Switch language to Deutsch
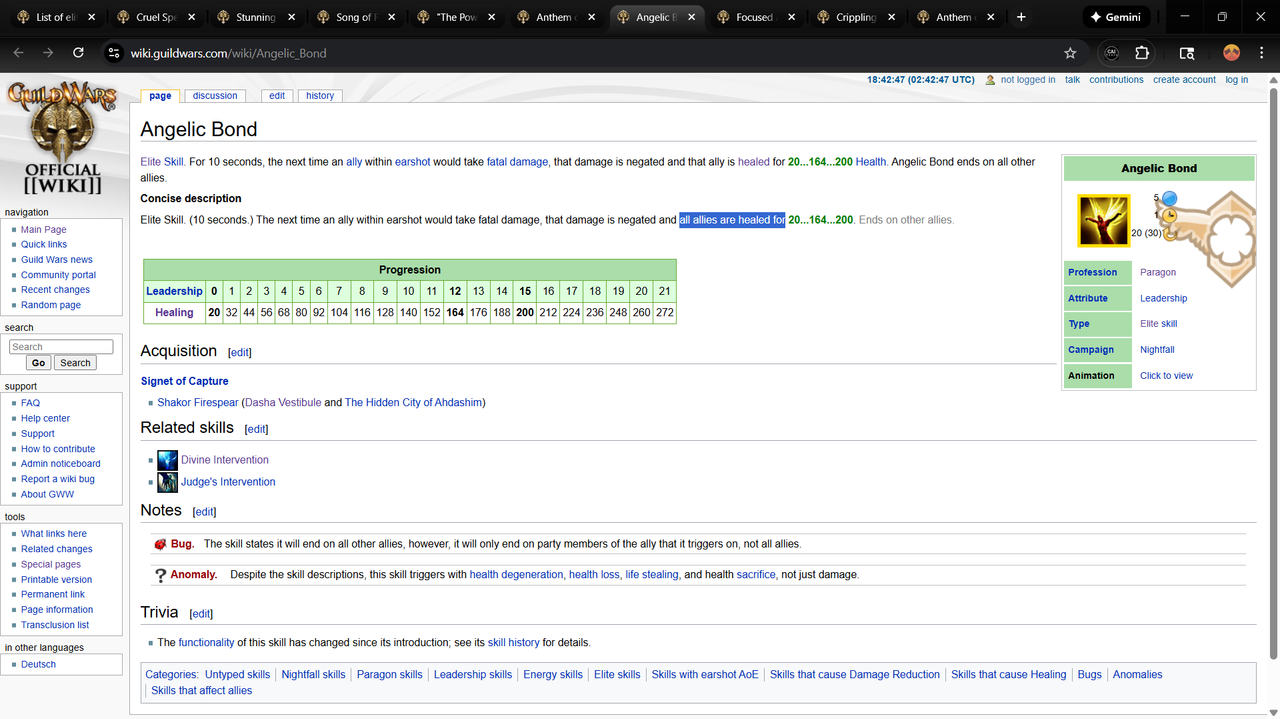Viewport: 1280px width, 719px height. click(x=38, y=664)
